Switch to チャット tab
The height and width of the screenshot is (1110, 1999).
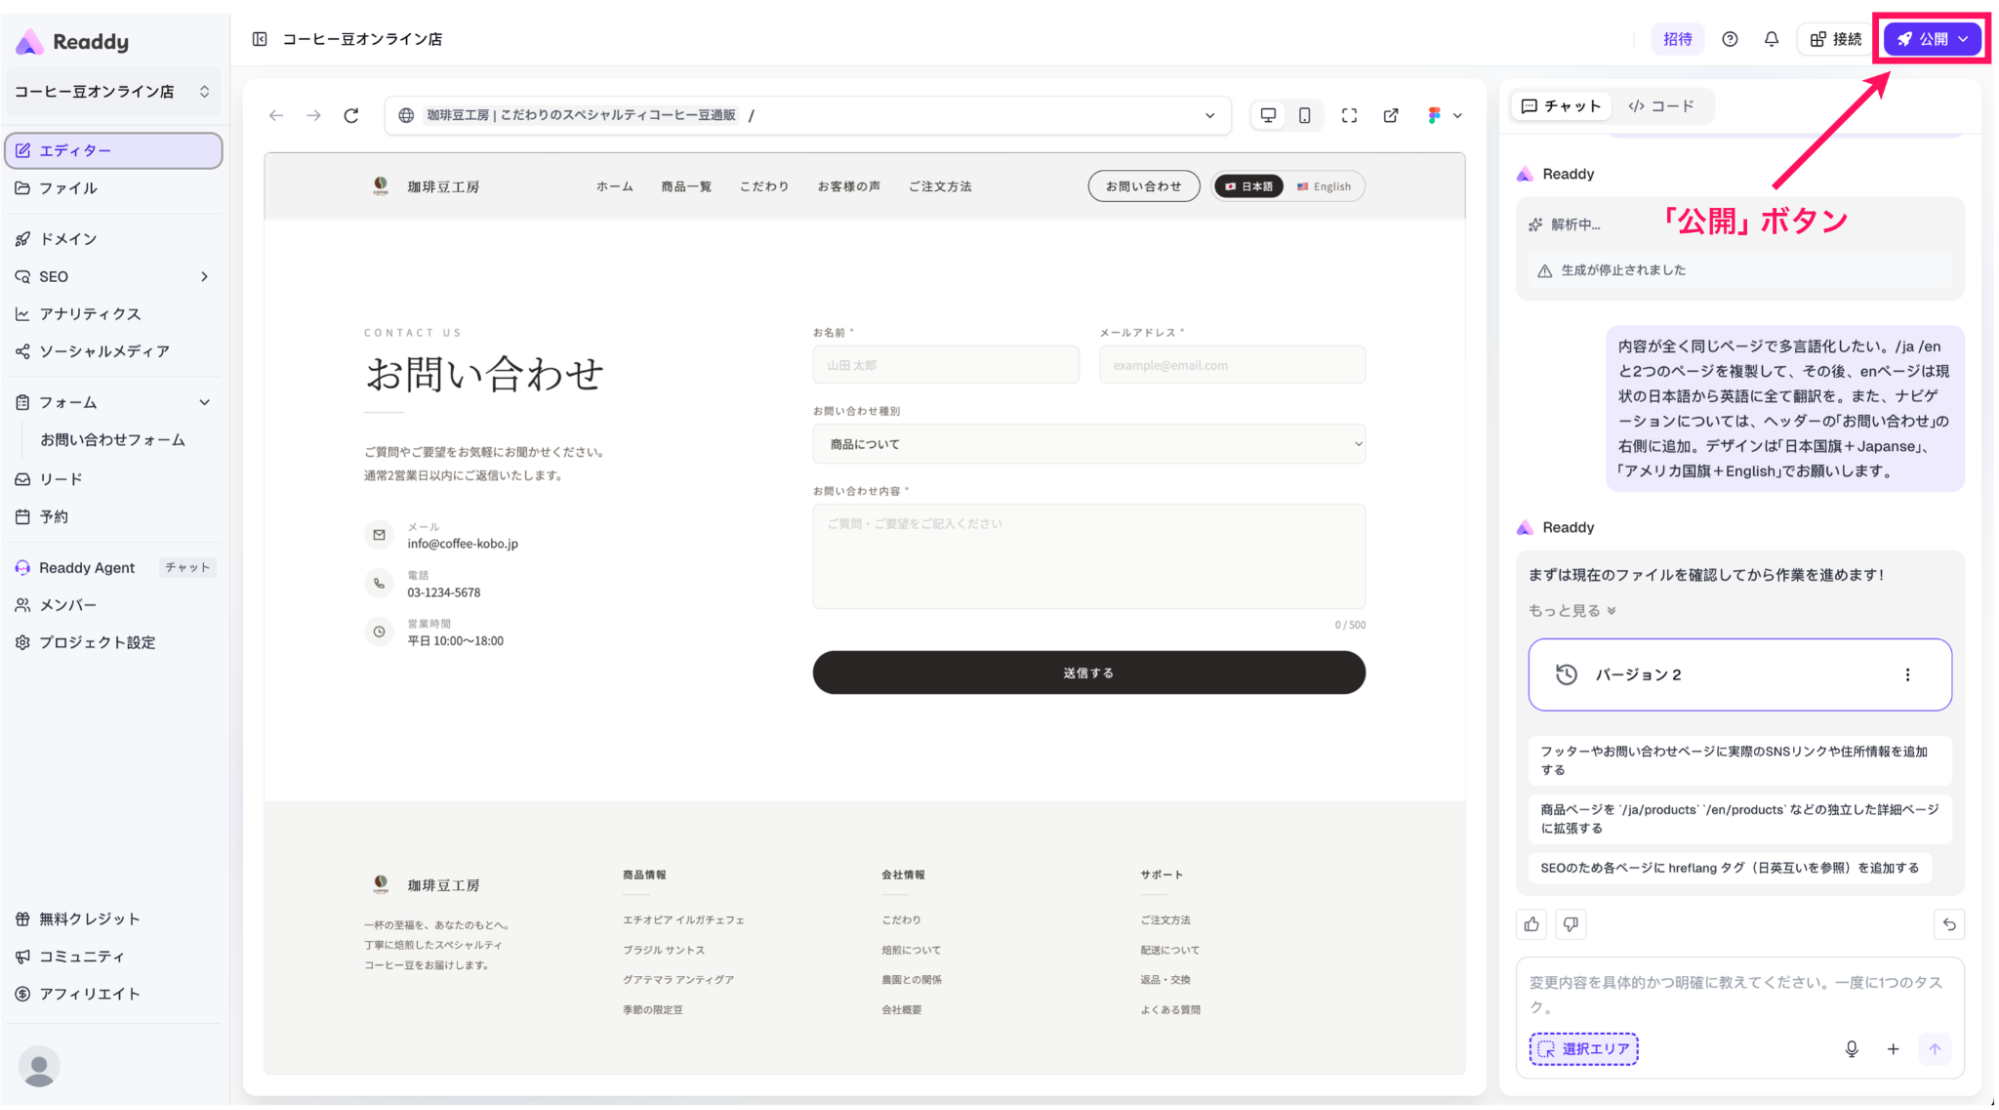1561,106
